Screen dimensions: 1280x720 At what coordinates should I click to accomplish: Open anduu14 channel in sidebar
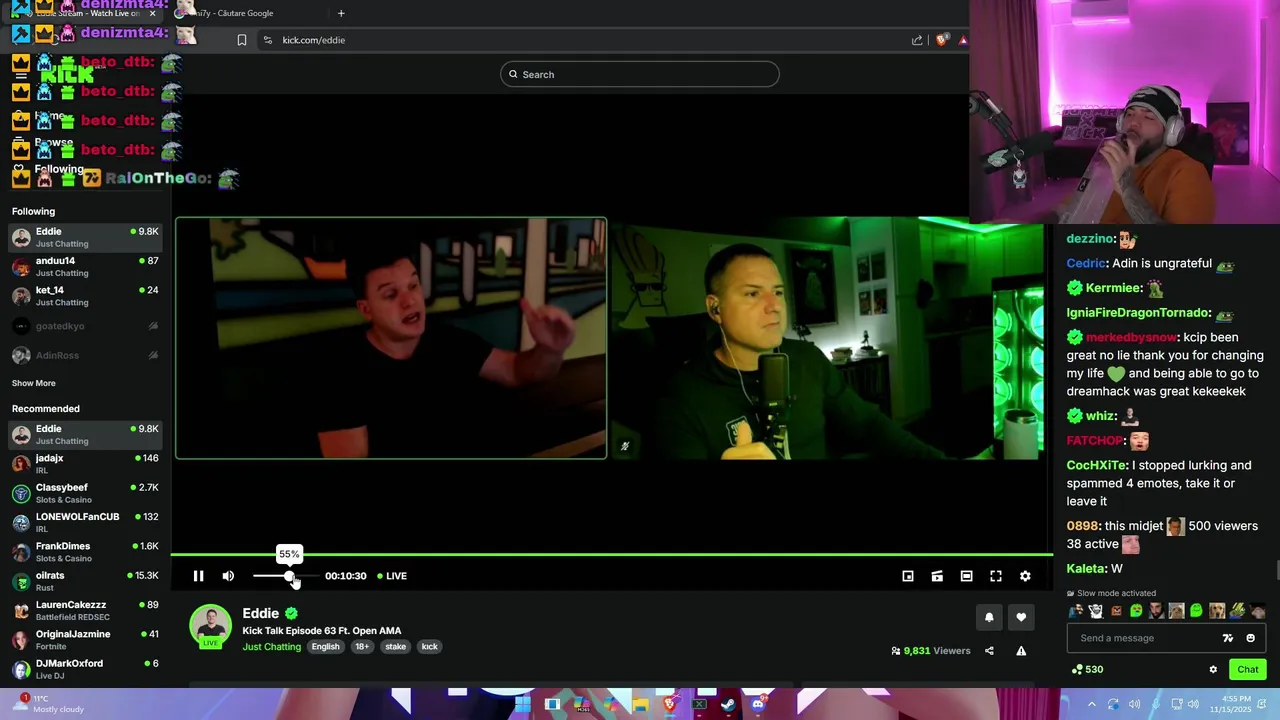click(x=85, y=266)
